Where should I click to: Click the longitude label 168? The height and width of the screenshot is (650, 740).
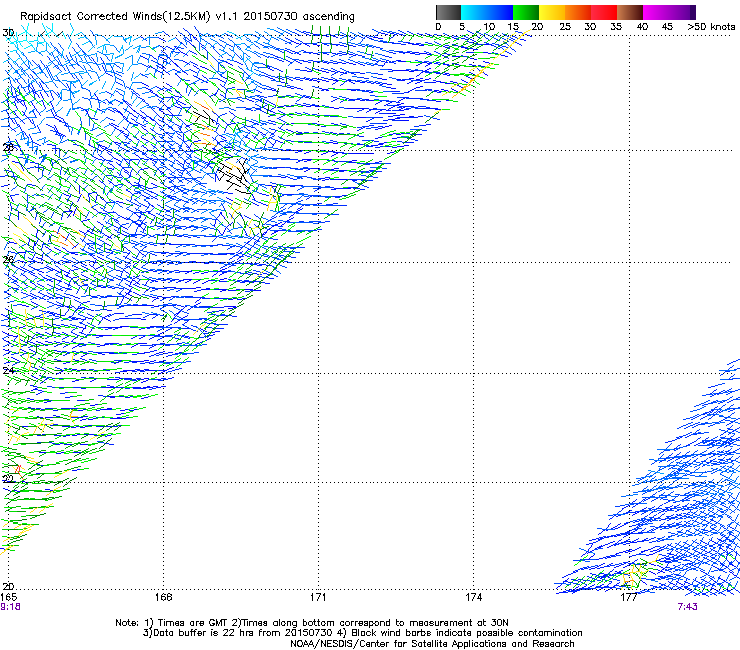[163, 597]
